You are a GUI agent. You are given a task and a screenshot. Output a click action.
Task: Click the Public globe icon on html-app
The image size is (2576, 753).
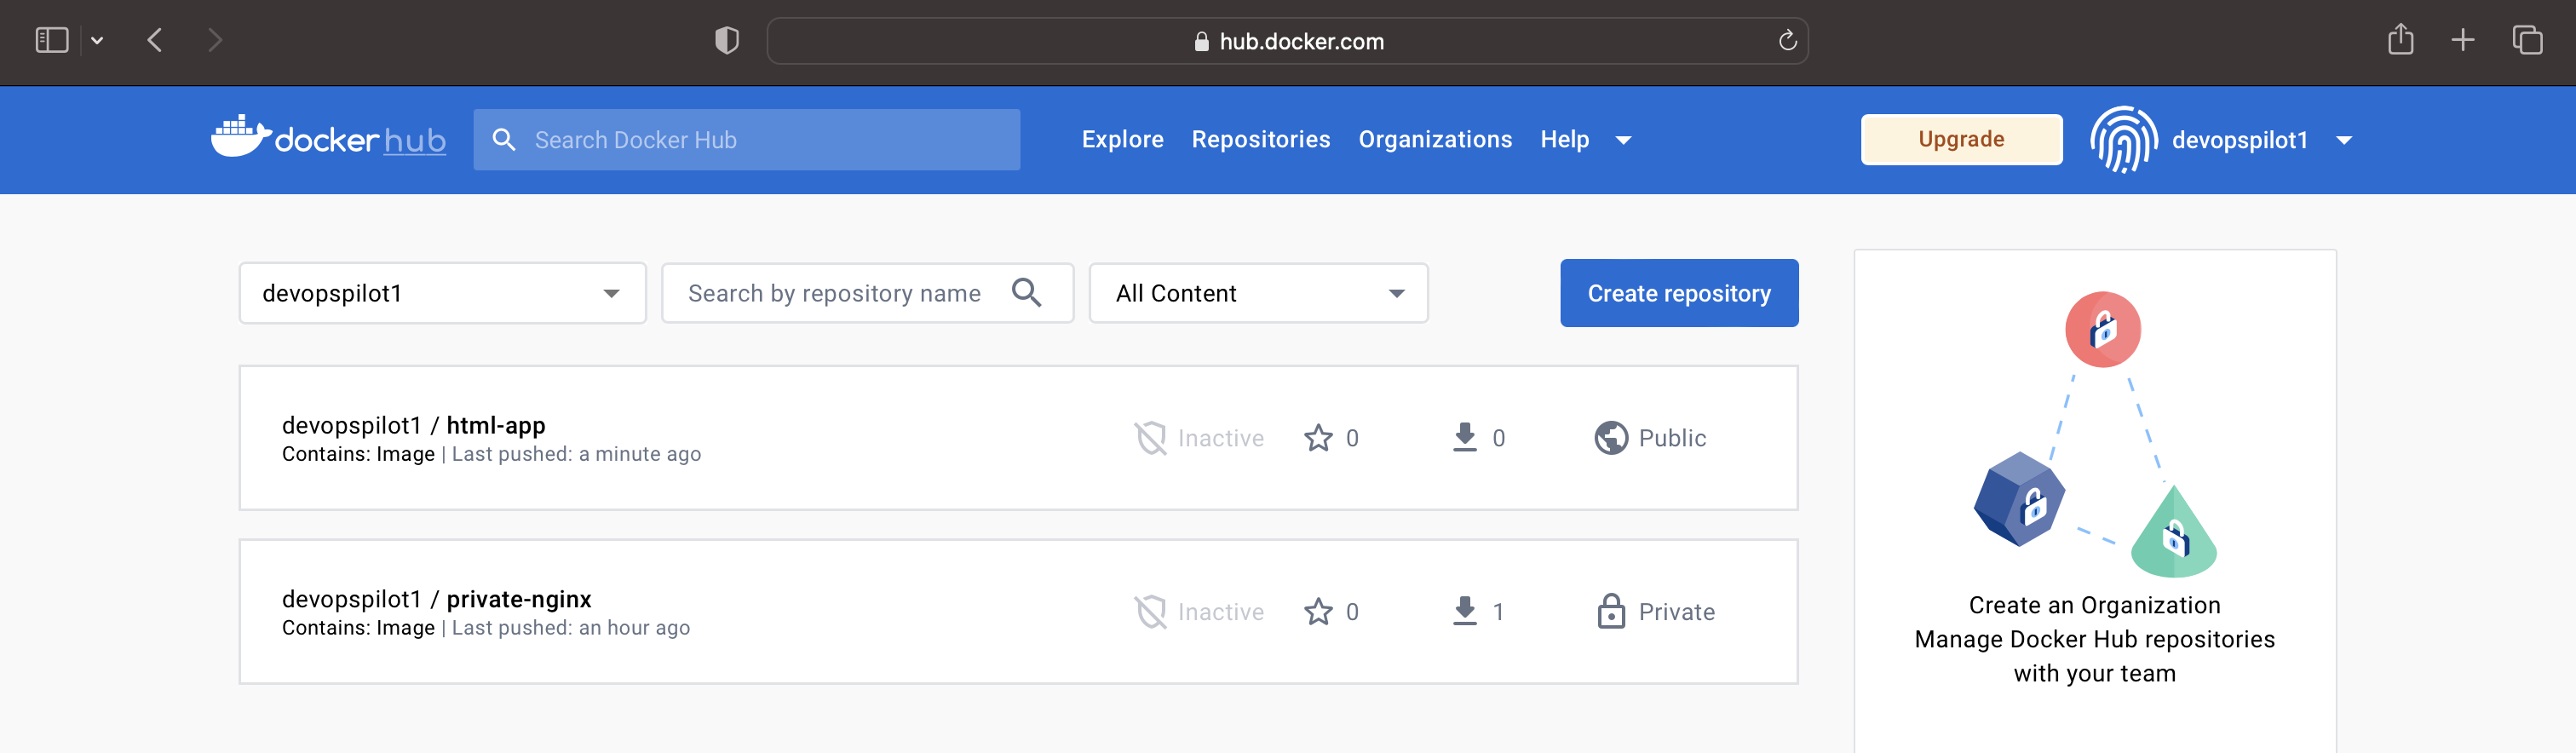click(1610, 438)
